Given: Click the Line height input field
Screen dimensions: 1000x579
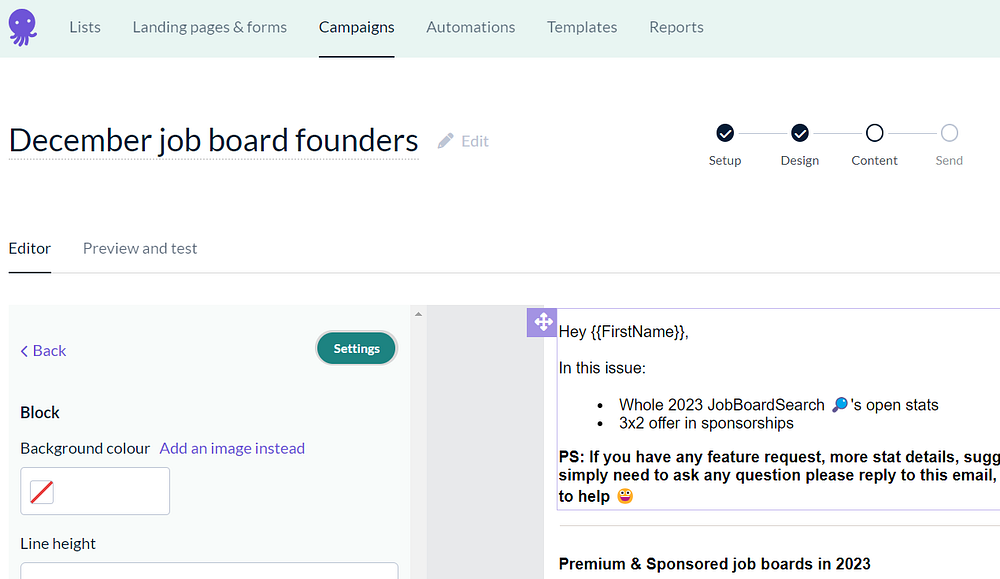Looking at the screenshot, I should tap(209, 571).
